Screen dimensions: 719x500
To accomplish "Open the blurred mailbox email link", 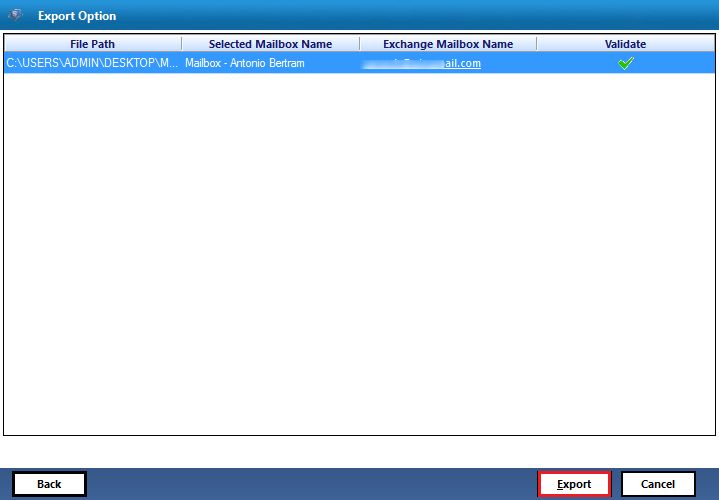I will pyautogui.click(x=421, y=63).
